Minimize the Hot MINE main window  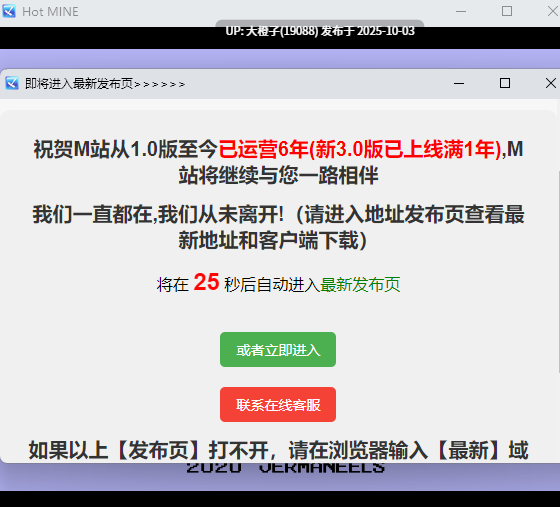(x=461, y=11)
